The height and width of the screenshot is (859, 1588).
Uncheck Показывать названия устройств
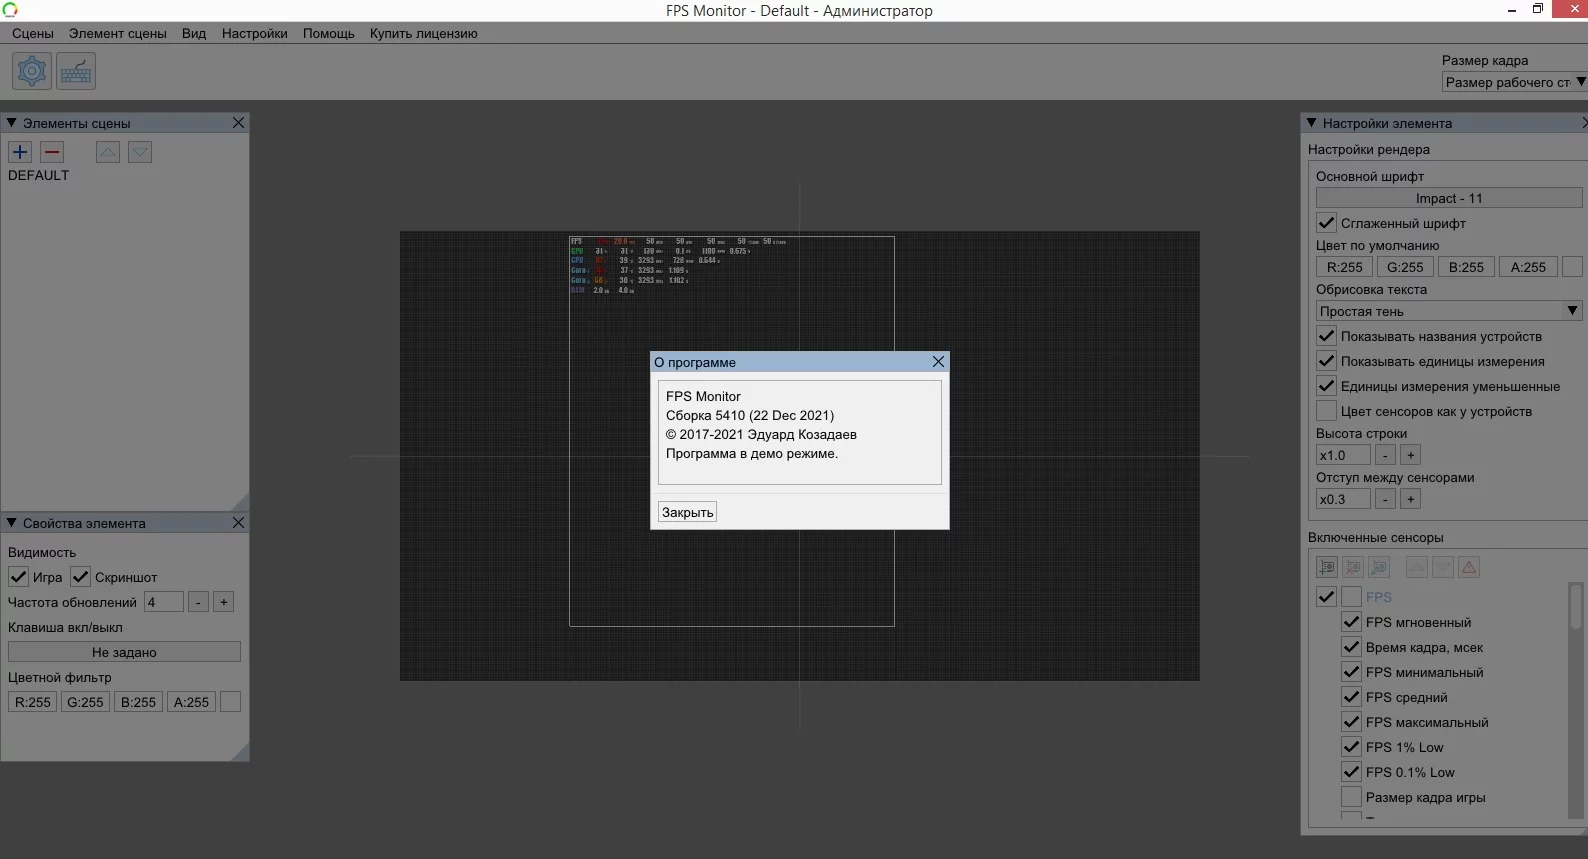pos(1326,336)
